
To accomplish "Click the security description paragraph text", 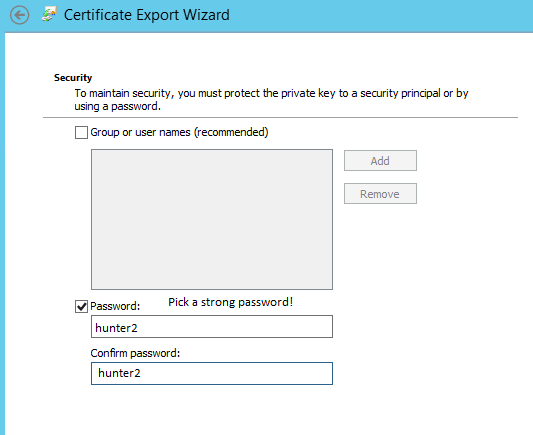I will (x=271, y=100).
